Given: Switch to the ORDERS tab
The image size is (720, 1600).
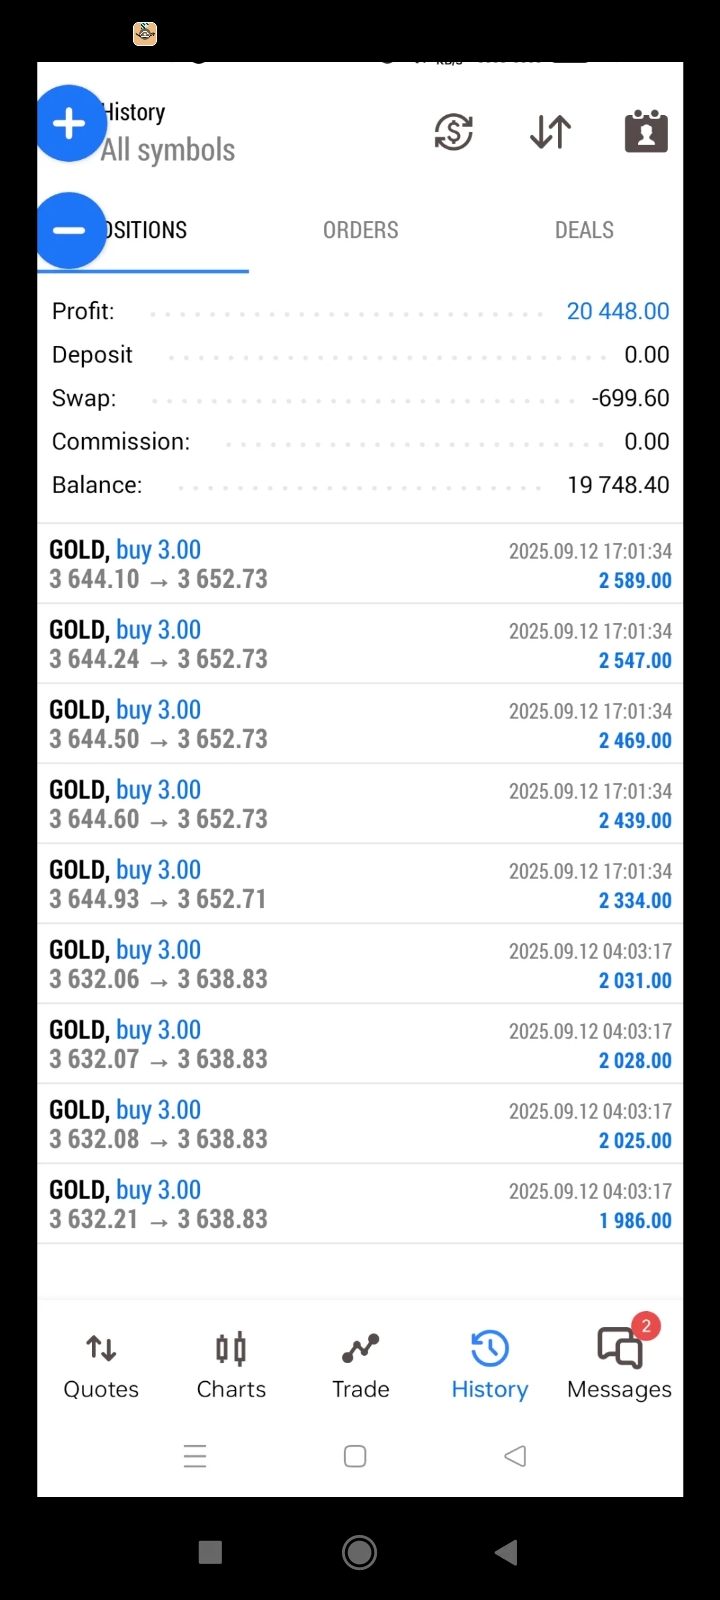Looking at the screenshot, I should tap(360, 230).
